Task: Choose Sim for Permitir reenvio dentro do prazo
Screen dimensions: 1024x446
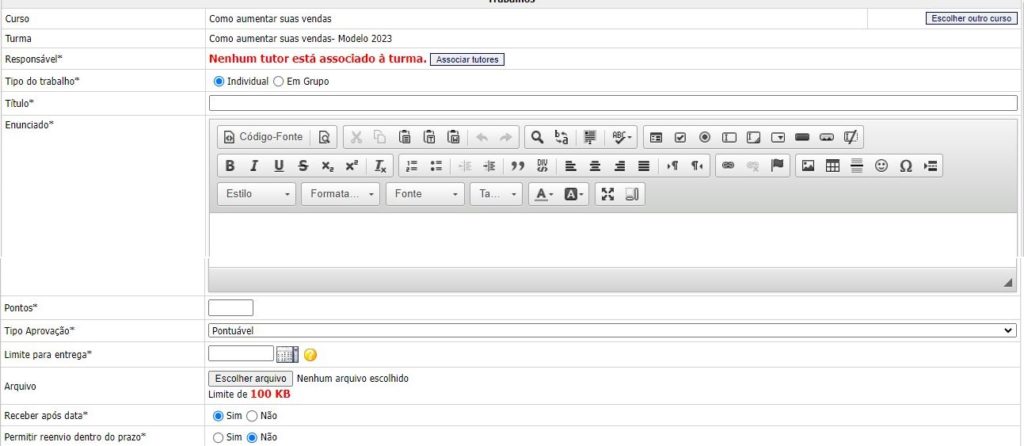Action: tap(219, 437)
